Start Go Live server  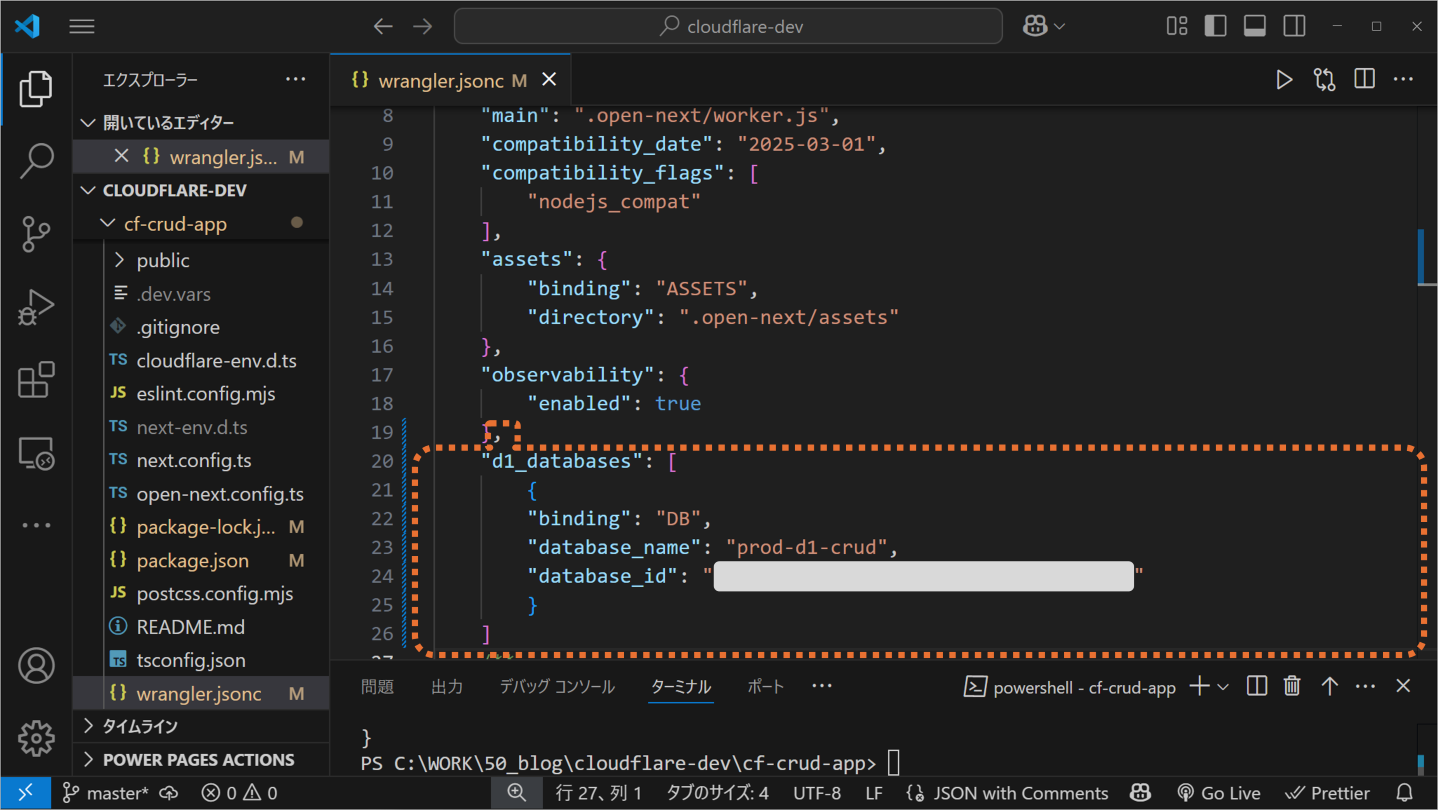tap(1218, 793)
